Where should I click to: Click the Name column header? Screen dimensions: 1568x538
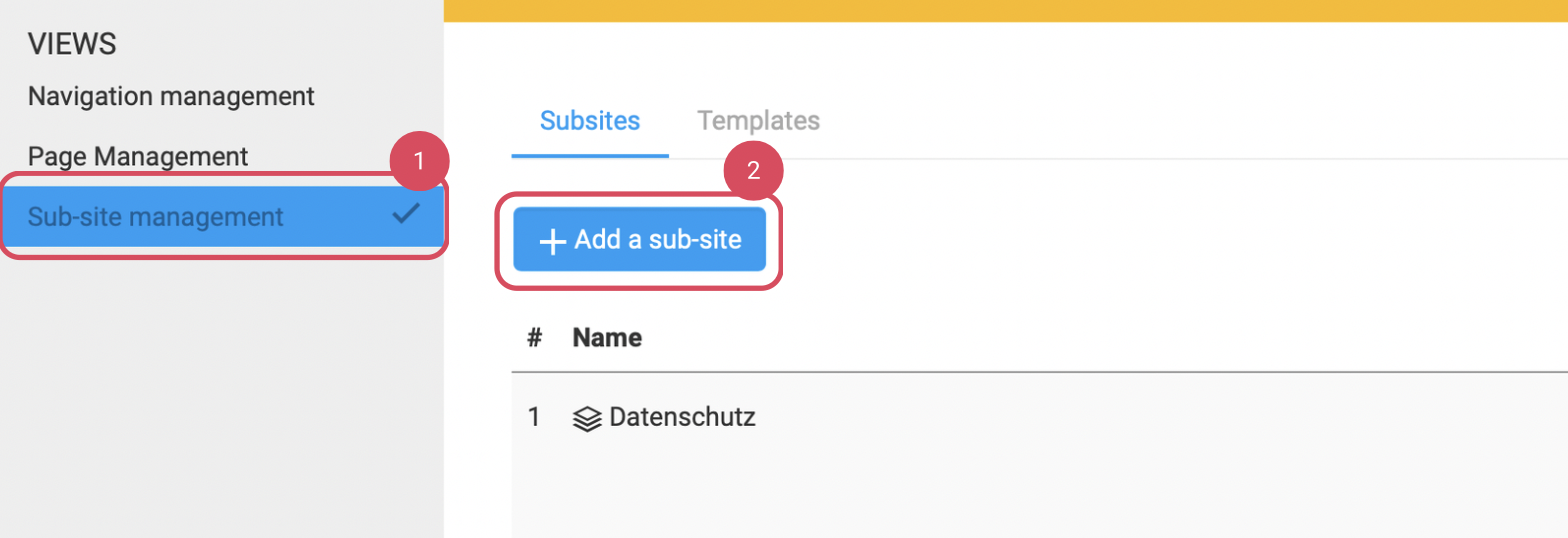(x=606, y=338)
